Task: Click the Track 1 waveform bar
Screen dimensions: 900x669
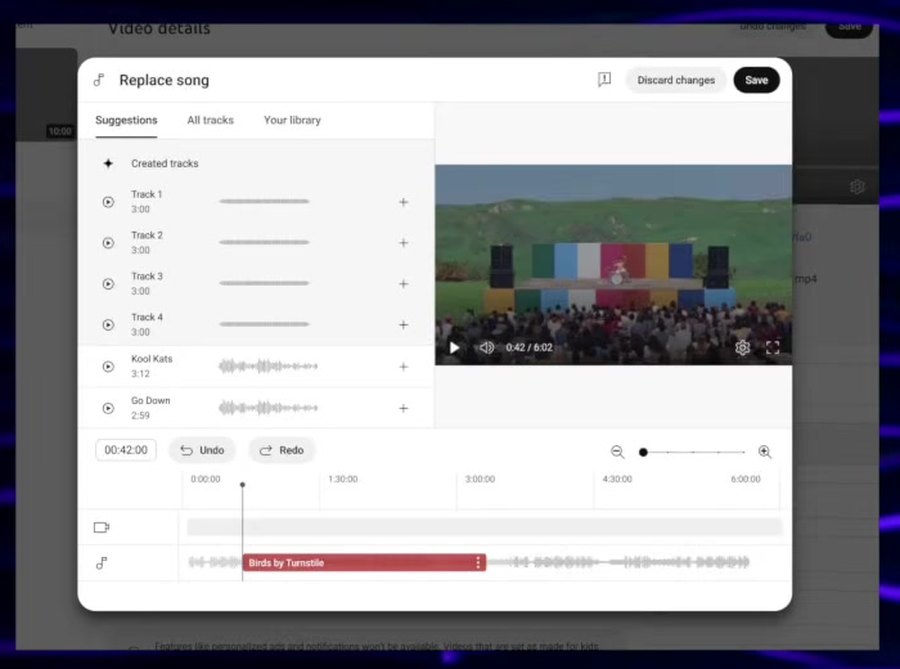Action: (264, 201)
